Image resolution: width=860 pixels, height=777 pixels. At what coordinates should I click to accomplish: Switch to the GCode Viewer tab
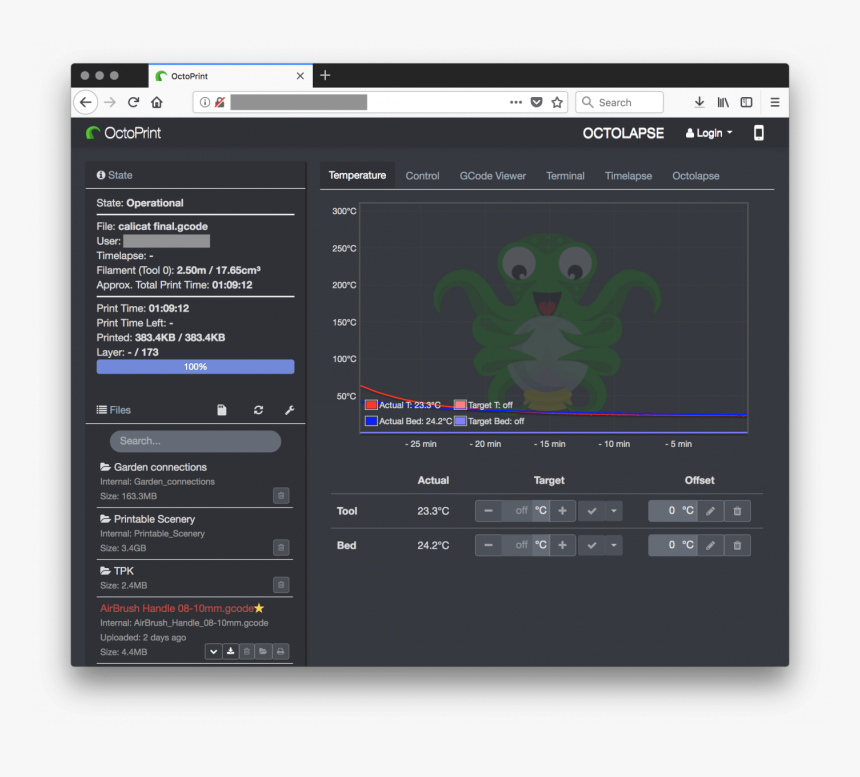(492, 176)
